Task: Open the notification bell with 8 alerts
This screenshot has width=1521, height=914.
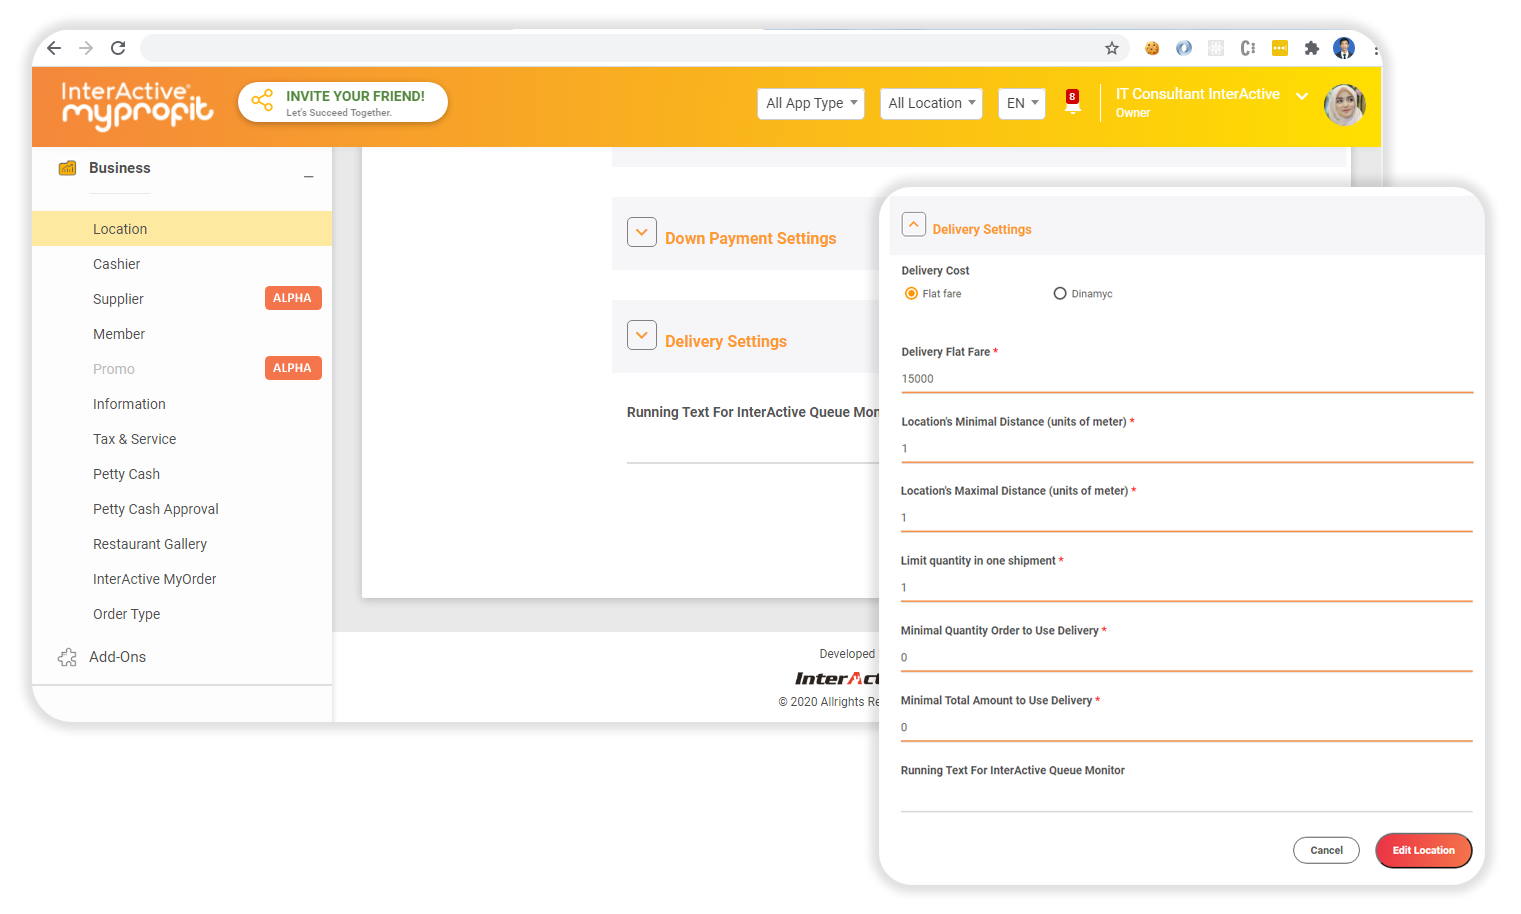Action: click(1072, 103)
